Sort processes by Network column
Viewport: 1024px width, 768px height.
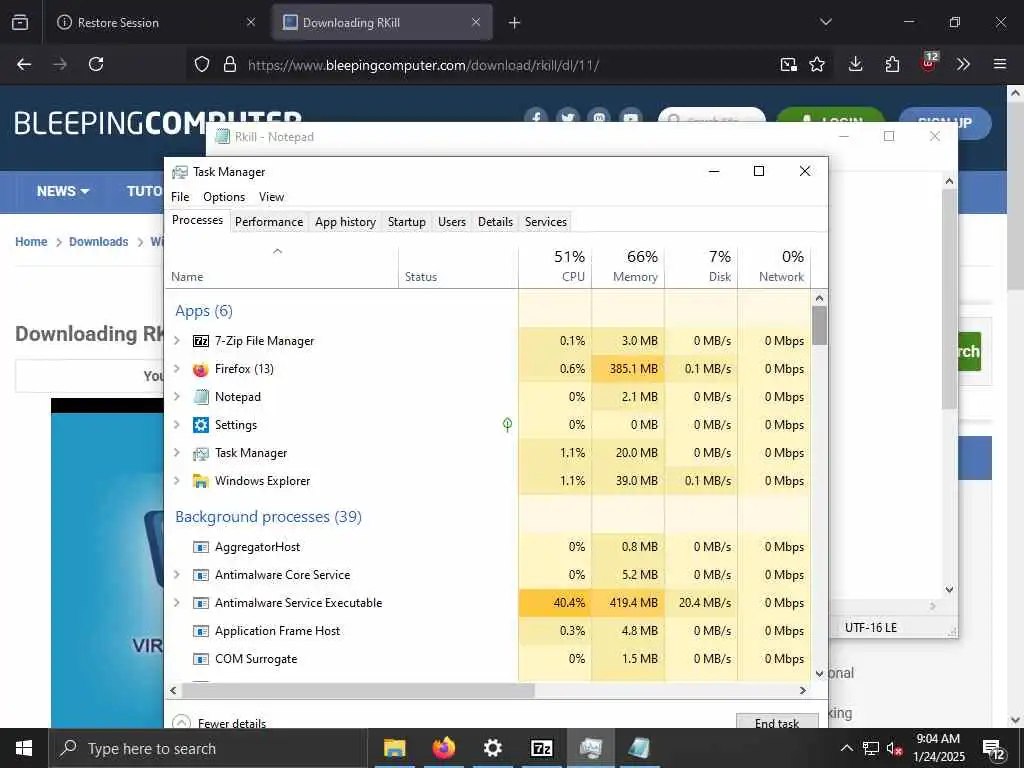tap(775, 266)
